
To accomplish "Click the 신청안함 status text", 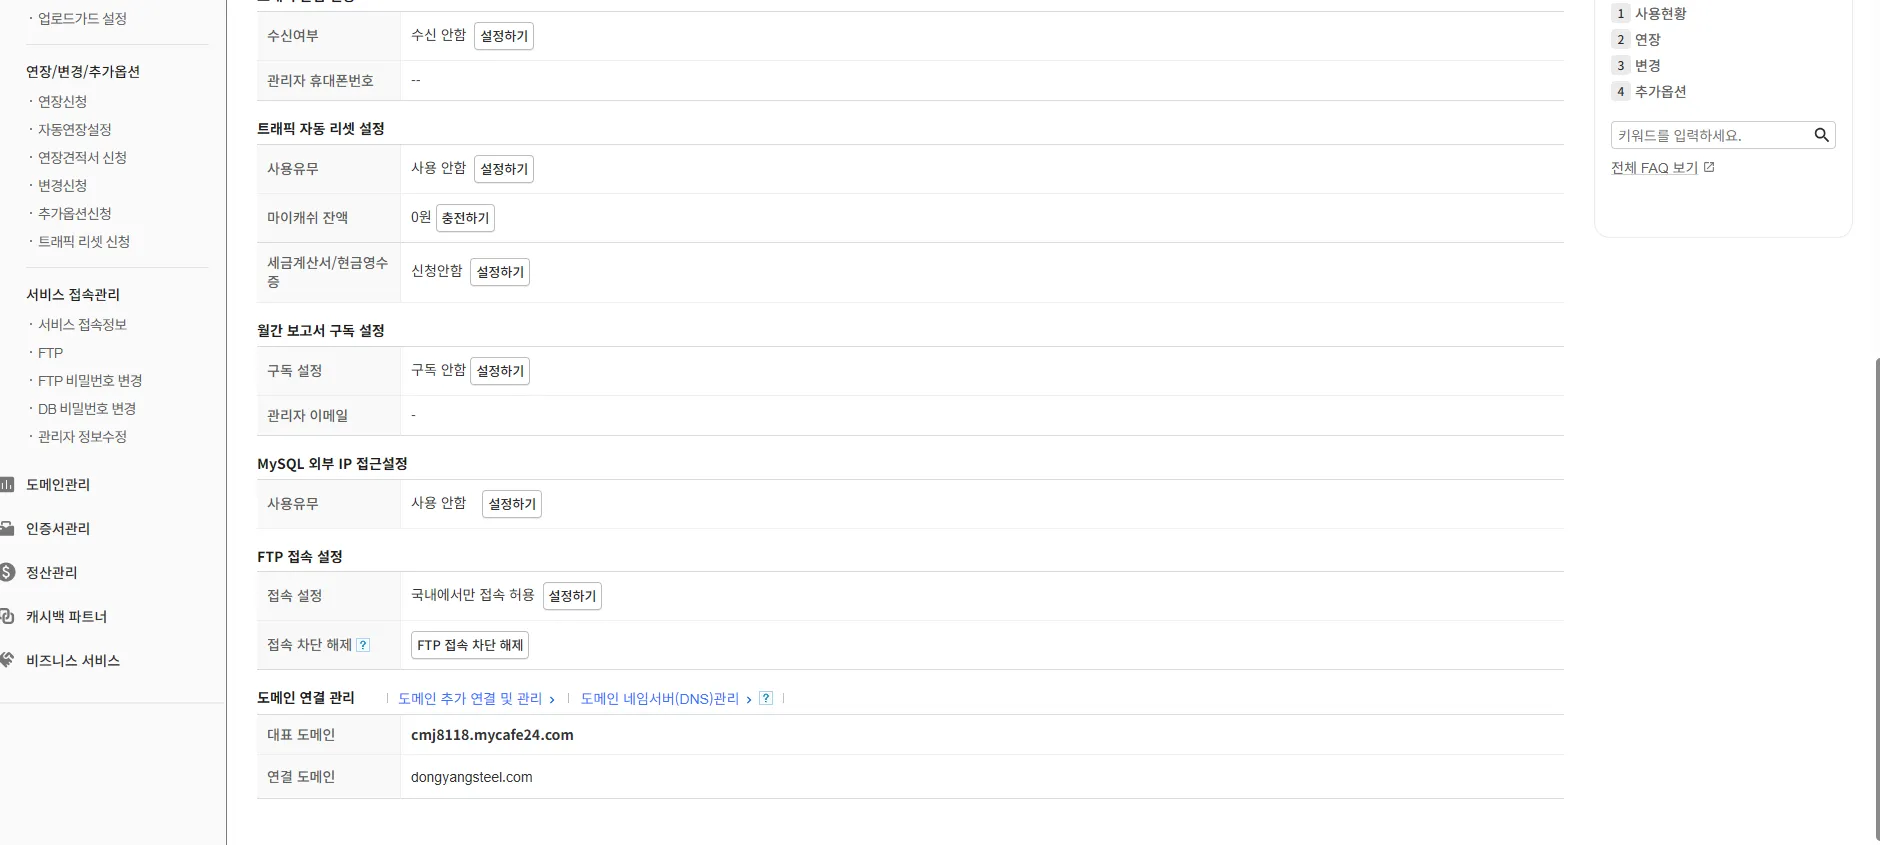I will pyautogui.click(x=437, y=271).
